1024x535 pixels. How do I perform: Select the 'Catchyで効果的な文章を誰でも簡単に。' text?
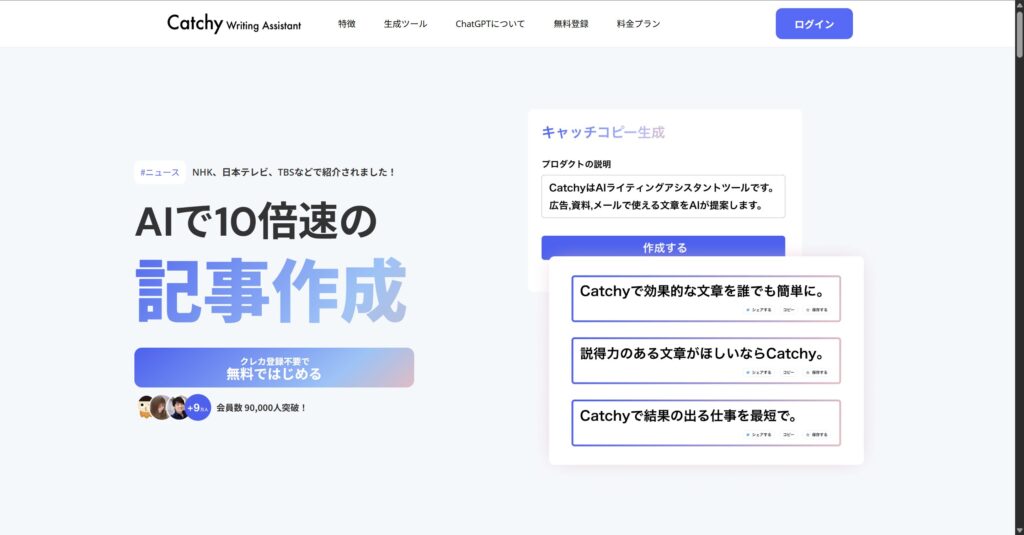[702, 291]
